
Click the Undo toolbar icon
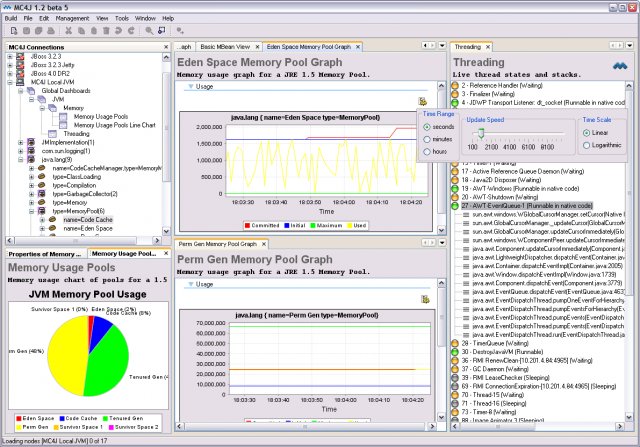(118, 31)
